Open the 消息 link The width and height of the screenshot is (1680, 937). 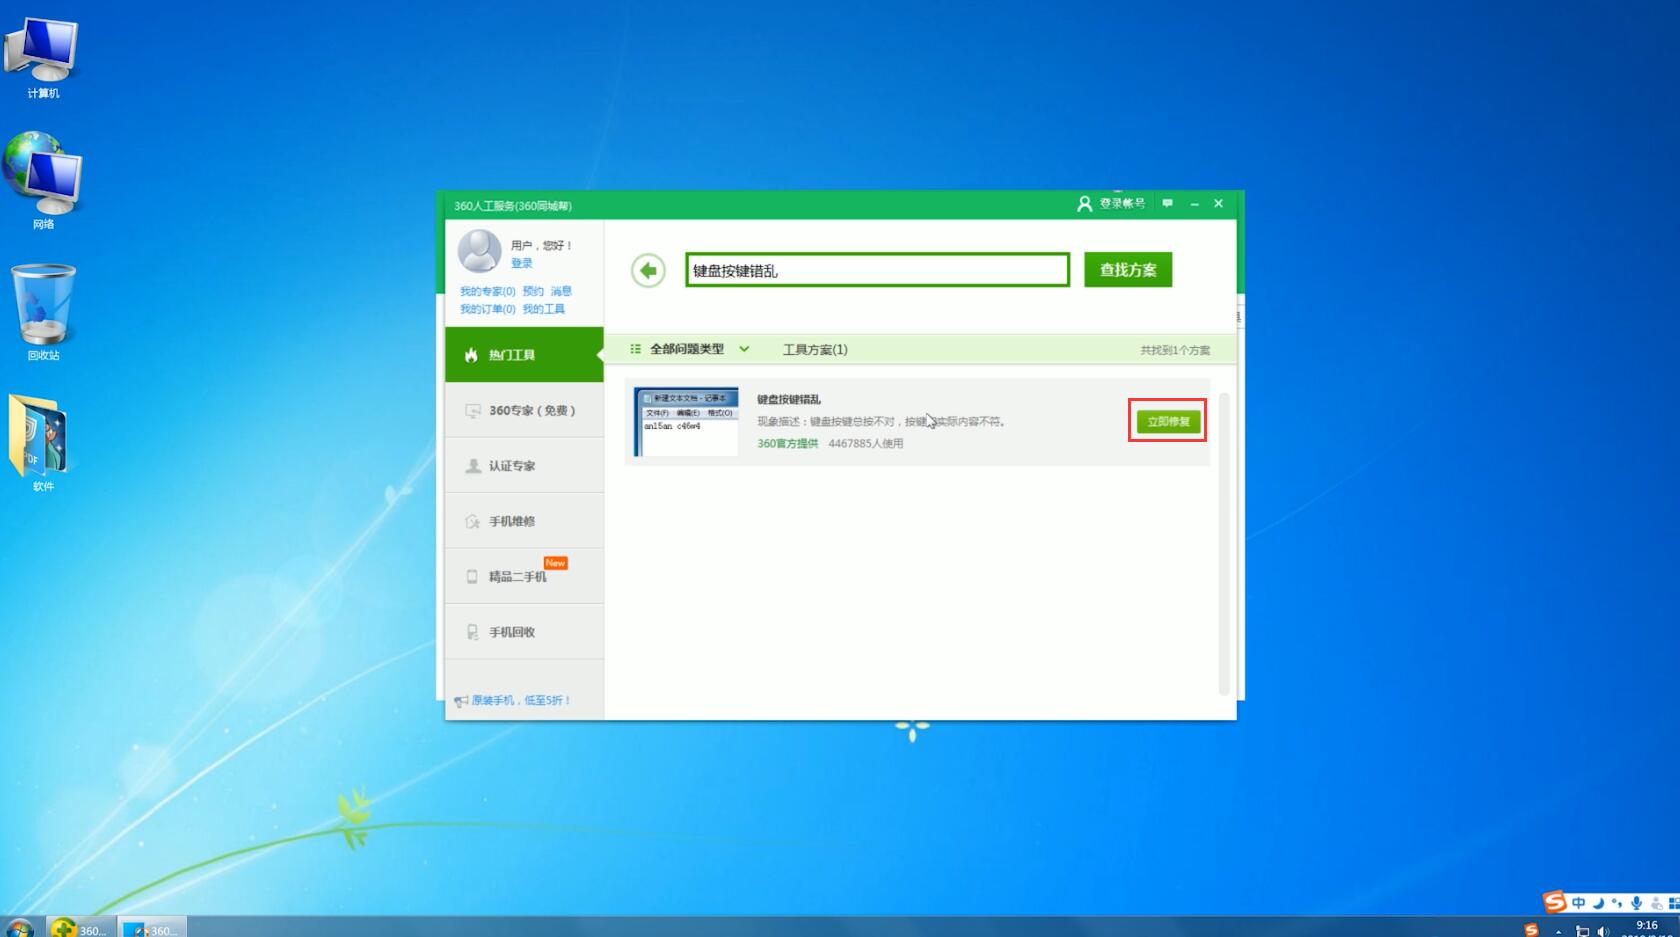click(x=561, y=291)
